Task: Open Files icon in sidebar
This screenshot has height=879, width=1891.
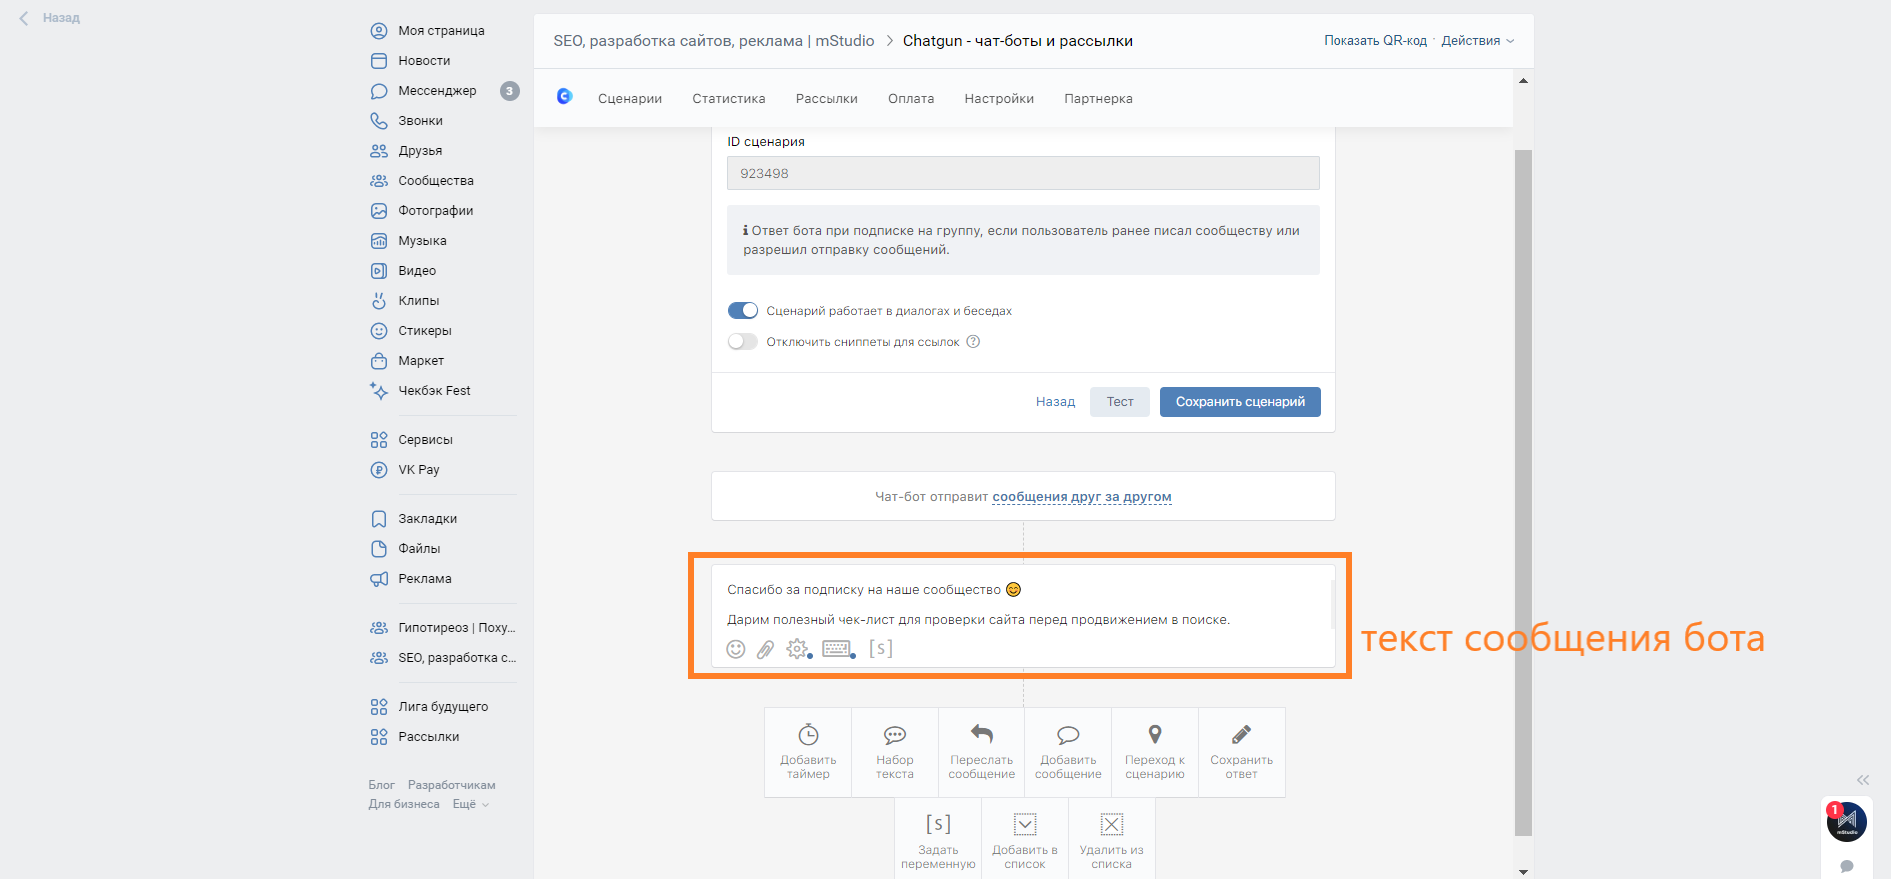Action: coord(379,549)
